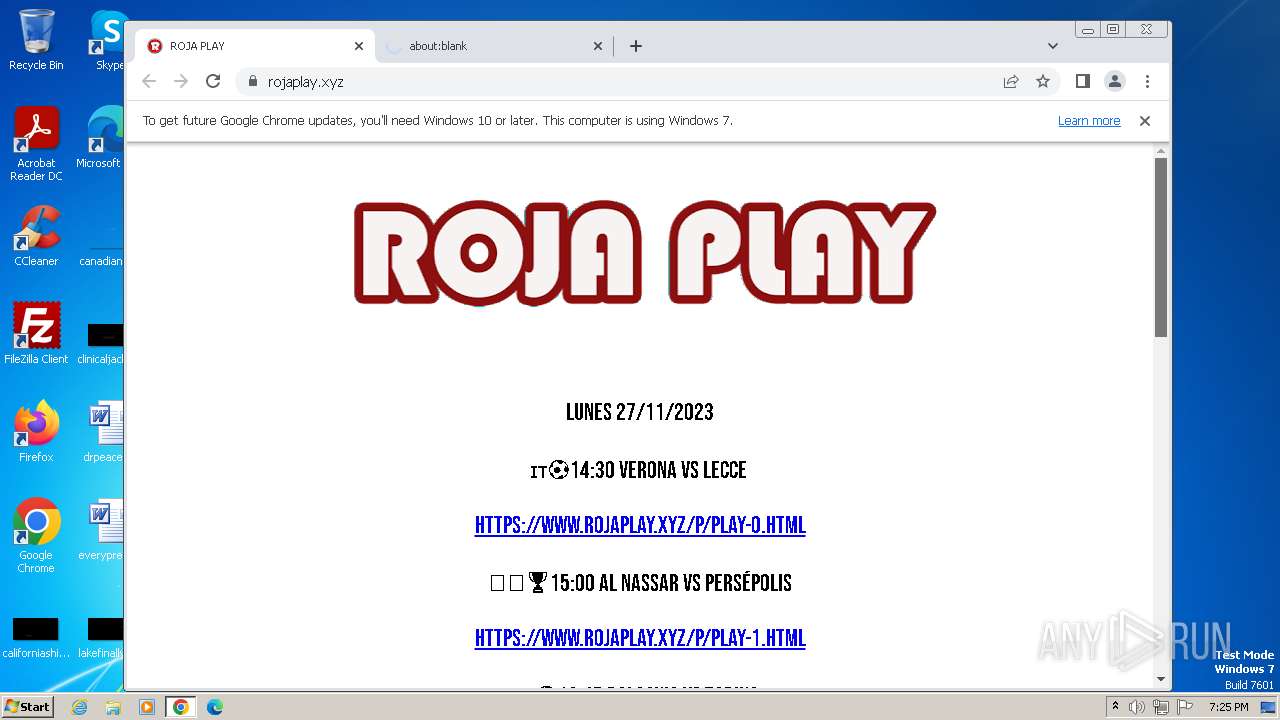The width and height of the screenshot is (1280, 720).
Task: Bookmark this page with star icon
Action: tap(1043, 81)
